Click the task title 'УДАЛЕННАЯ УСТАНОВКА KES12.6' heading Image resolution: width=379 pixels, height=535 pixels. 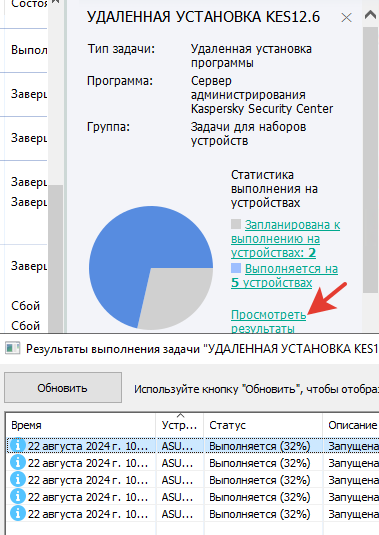(203, 17)
